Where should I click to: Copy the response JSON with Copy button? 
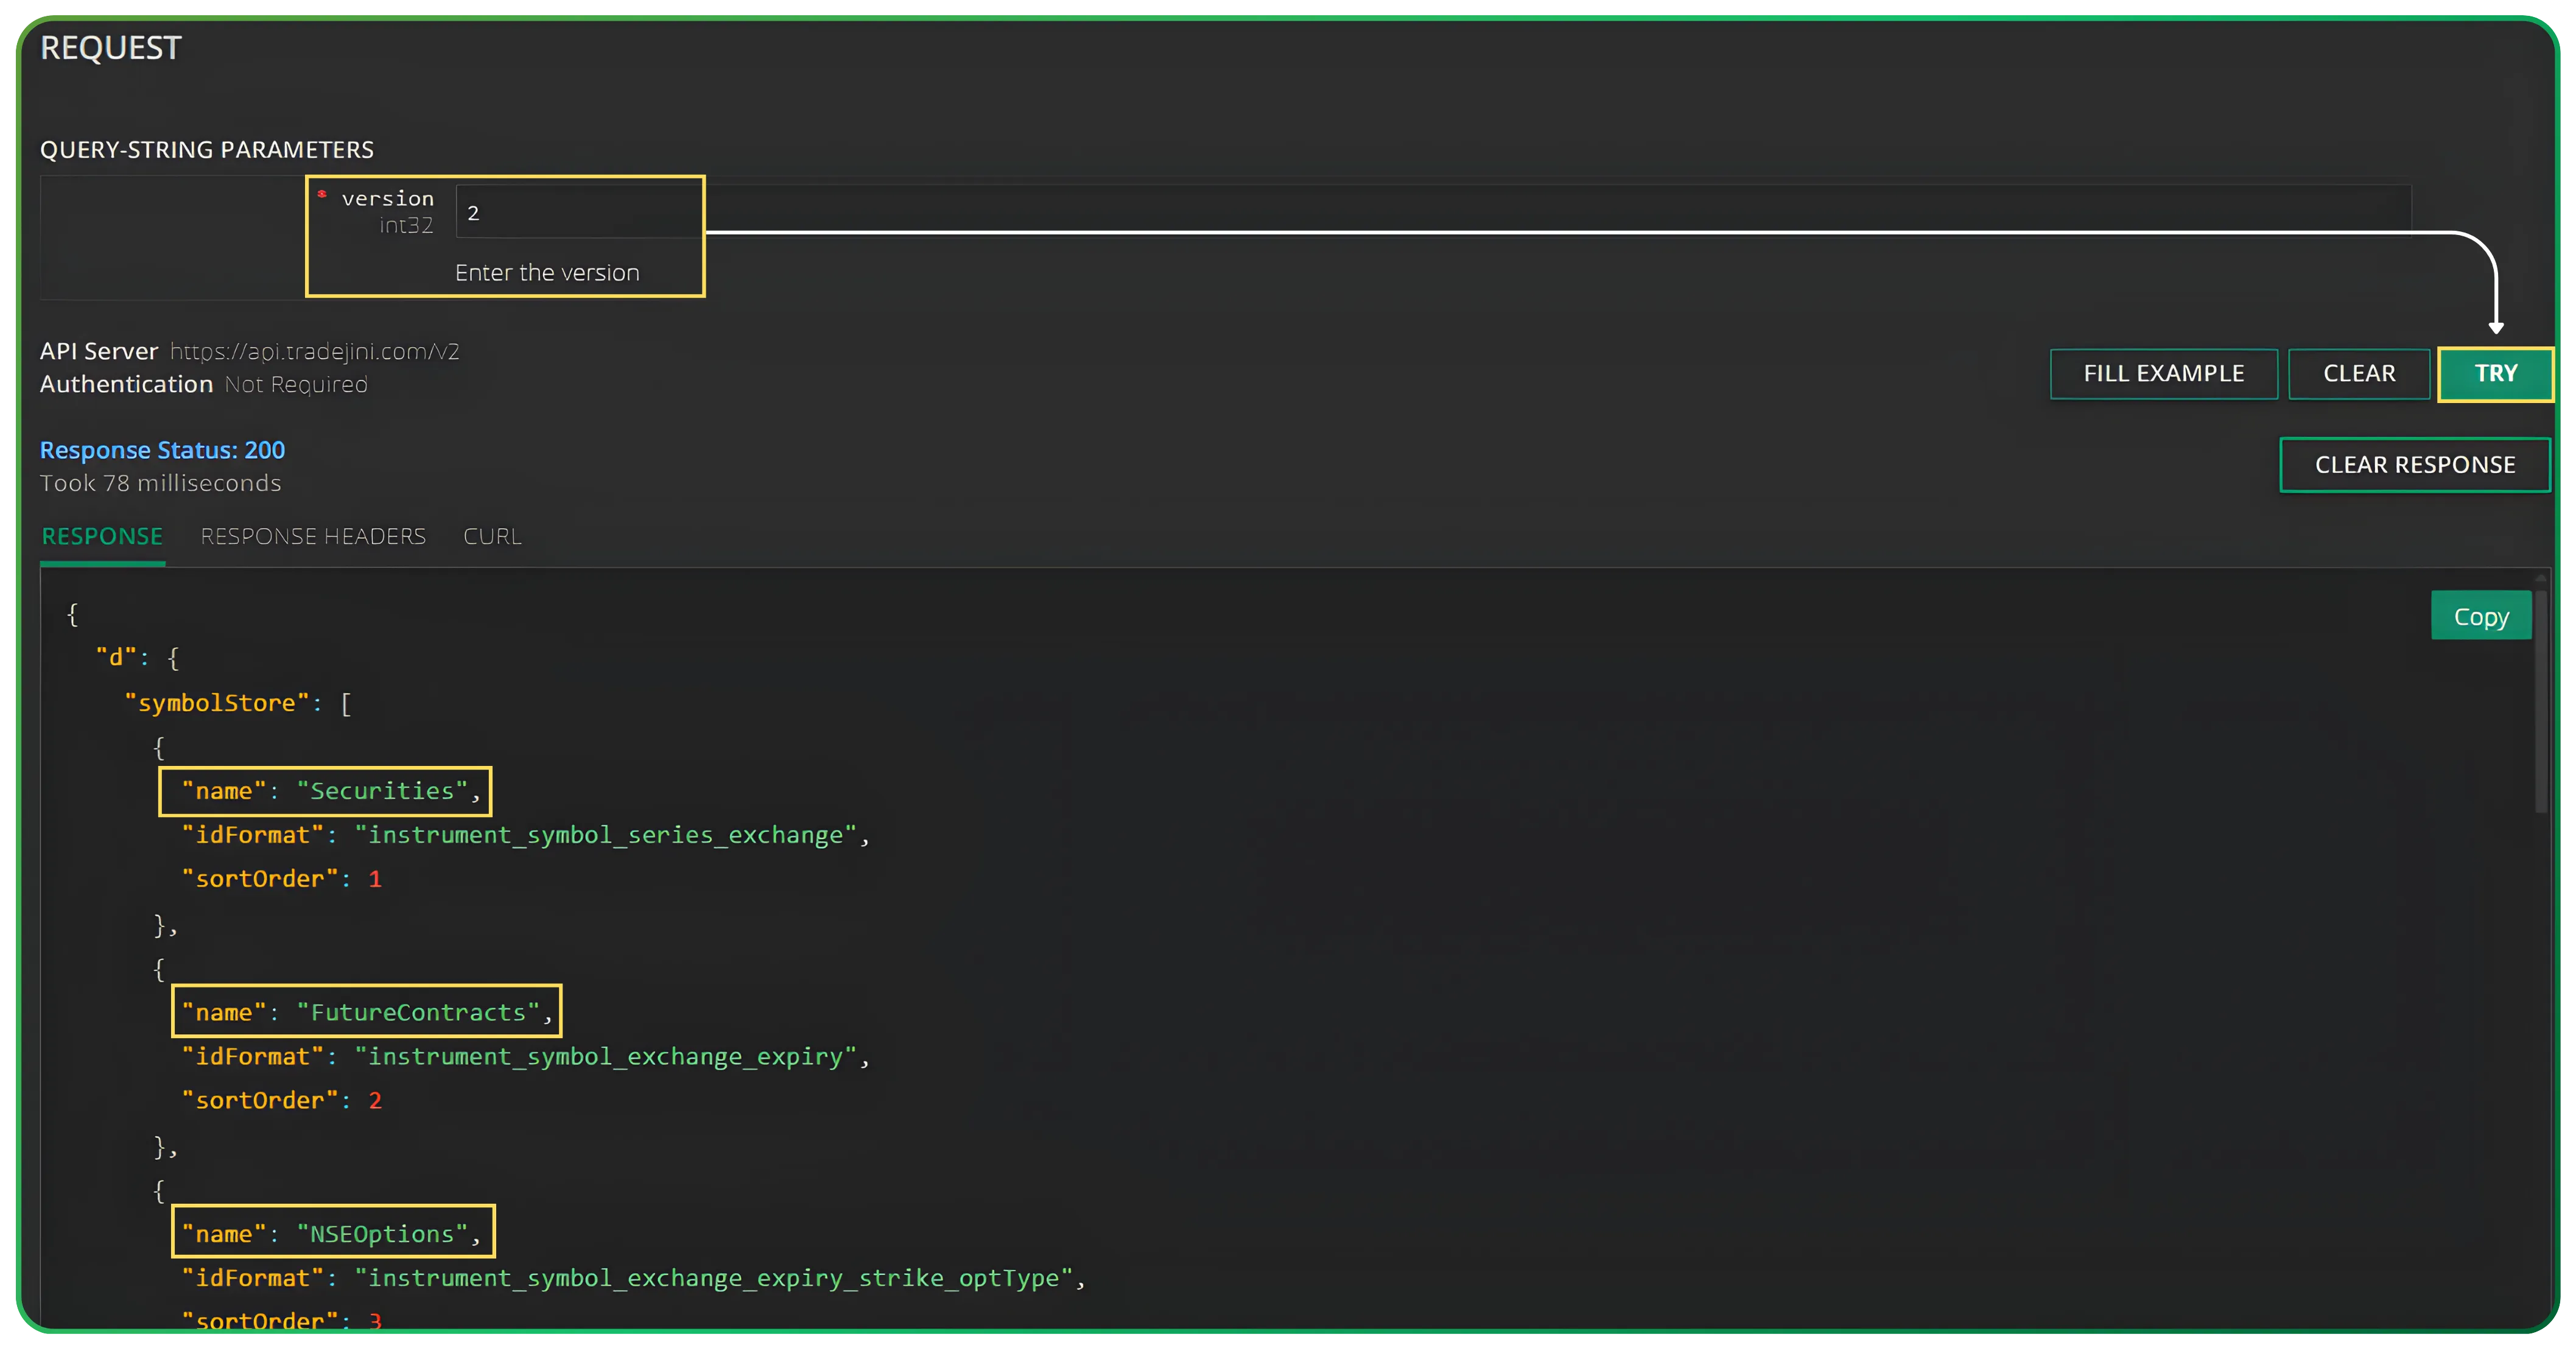point(2480,615)
